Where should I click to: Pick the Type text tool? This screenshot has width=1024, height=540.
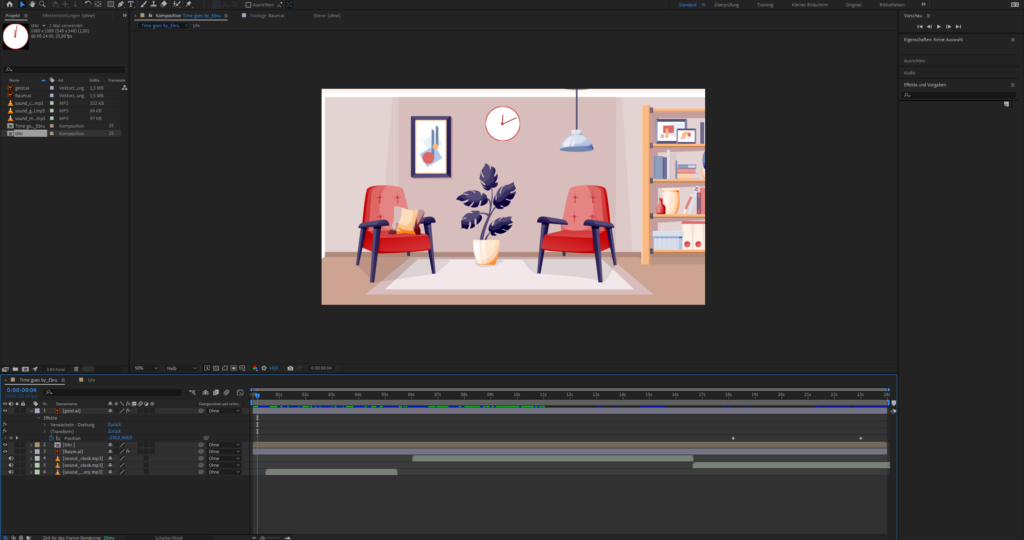pos(131,4)
